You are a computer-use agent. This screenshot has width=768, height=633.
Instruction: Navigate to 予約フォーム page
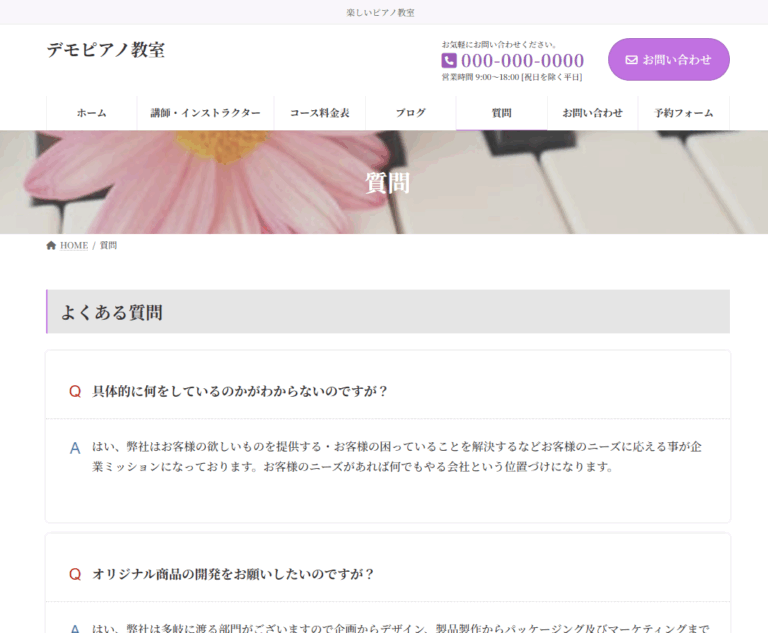click(x=684, y=113)
